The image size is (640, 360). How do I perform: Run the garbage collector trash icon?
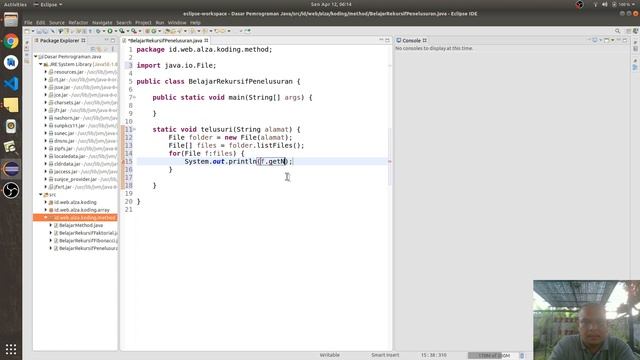point(522,356)
